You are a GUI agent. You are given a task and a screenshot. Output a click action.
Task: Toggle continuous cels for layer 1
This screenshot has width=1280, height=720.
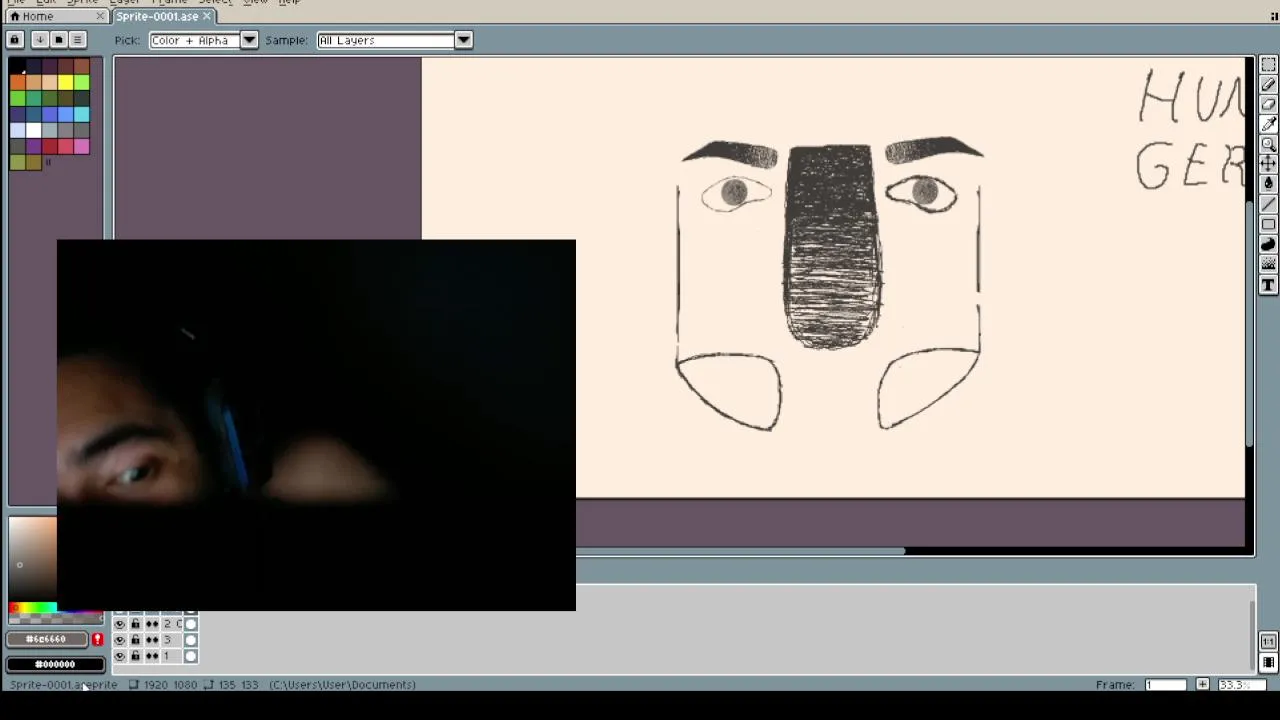152,656
